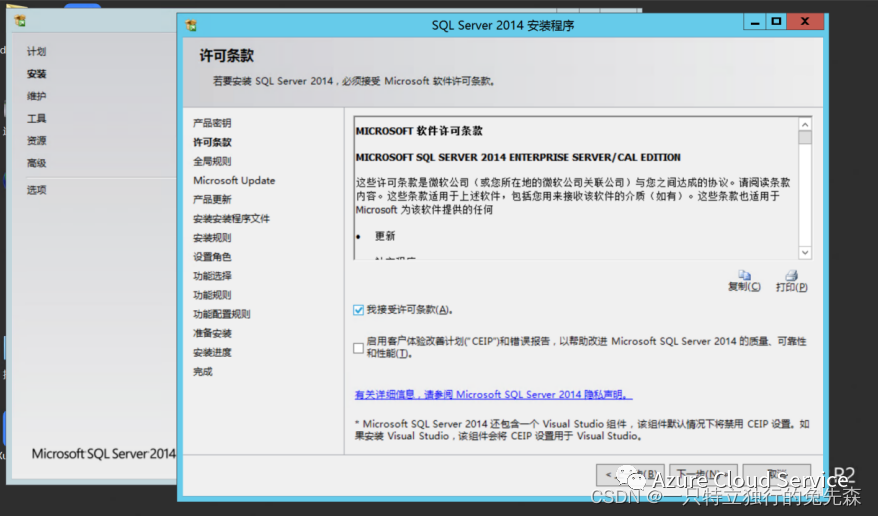This screenshot has width=878, height=516.
Task: Select 安装进度 step in setup sidebar
Action: [x=212, y=353]
